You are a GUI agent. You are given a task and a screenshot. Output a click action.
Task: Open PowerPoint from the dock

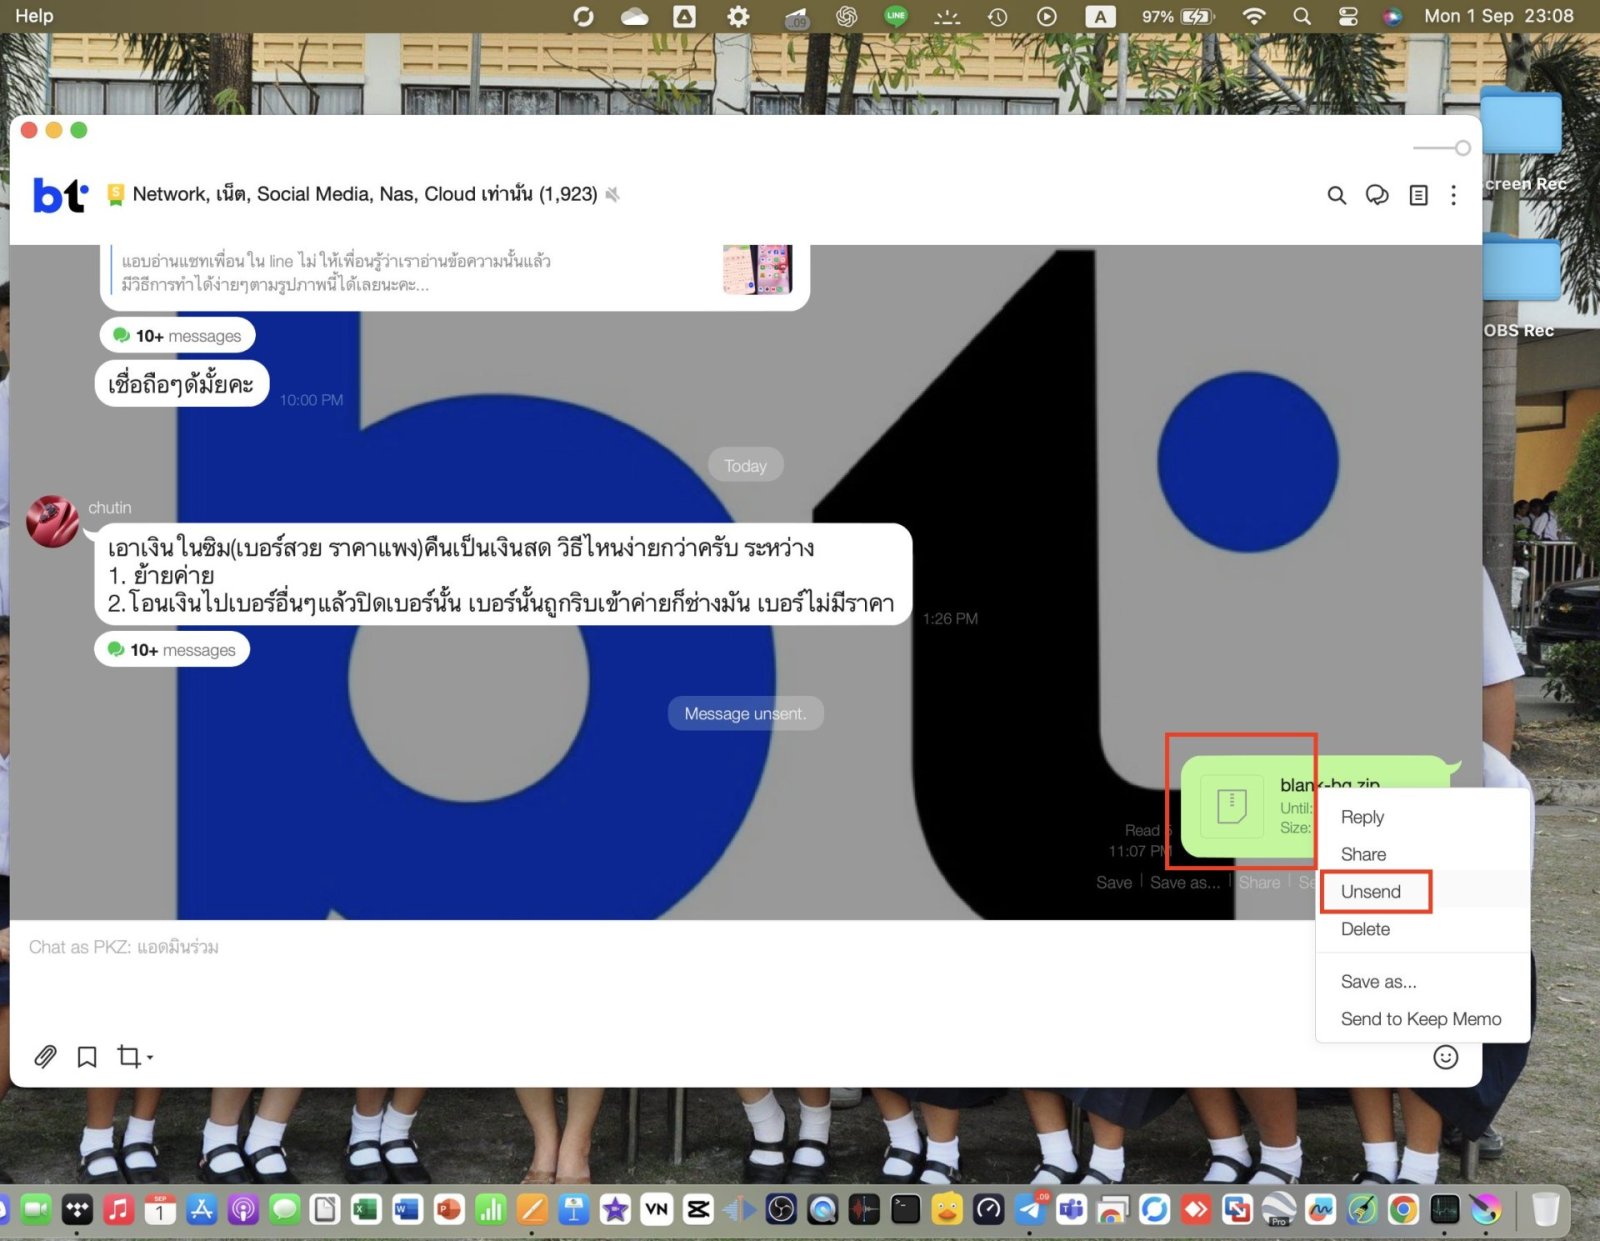coord(449,1210)
